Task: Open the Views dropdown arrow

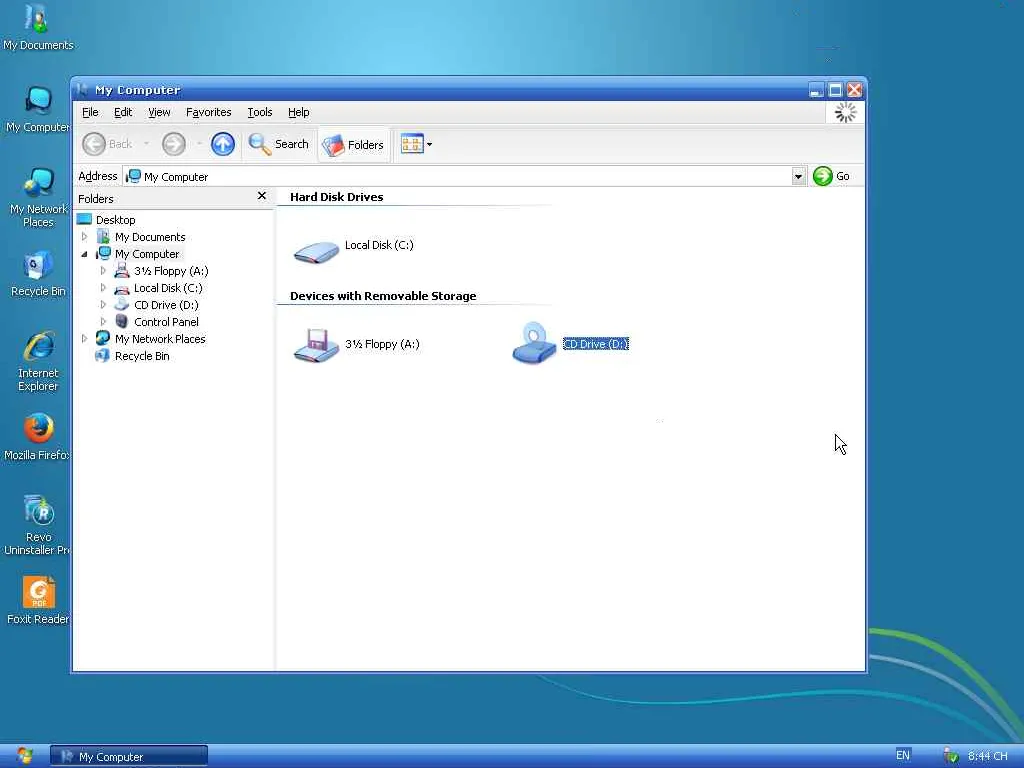Action: tap(430, 144)
